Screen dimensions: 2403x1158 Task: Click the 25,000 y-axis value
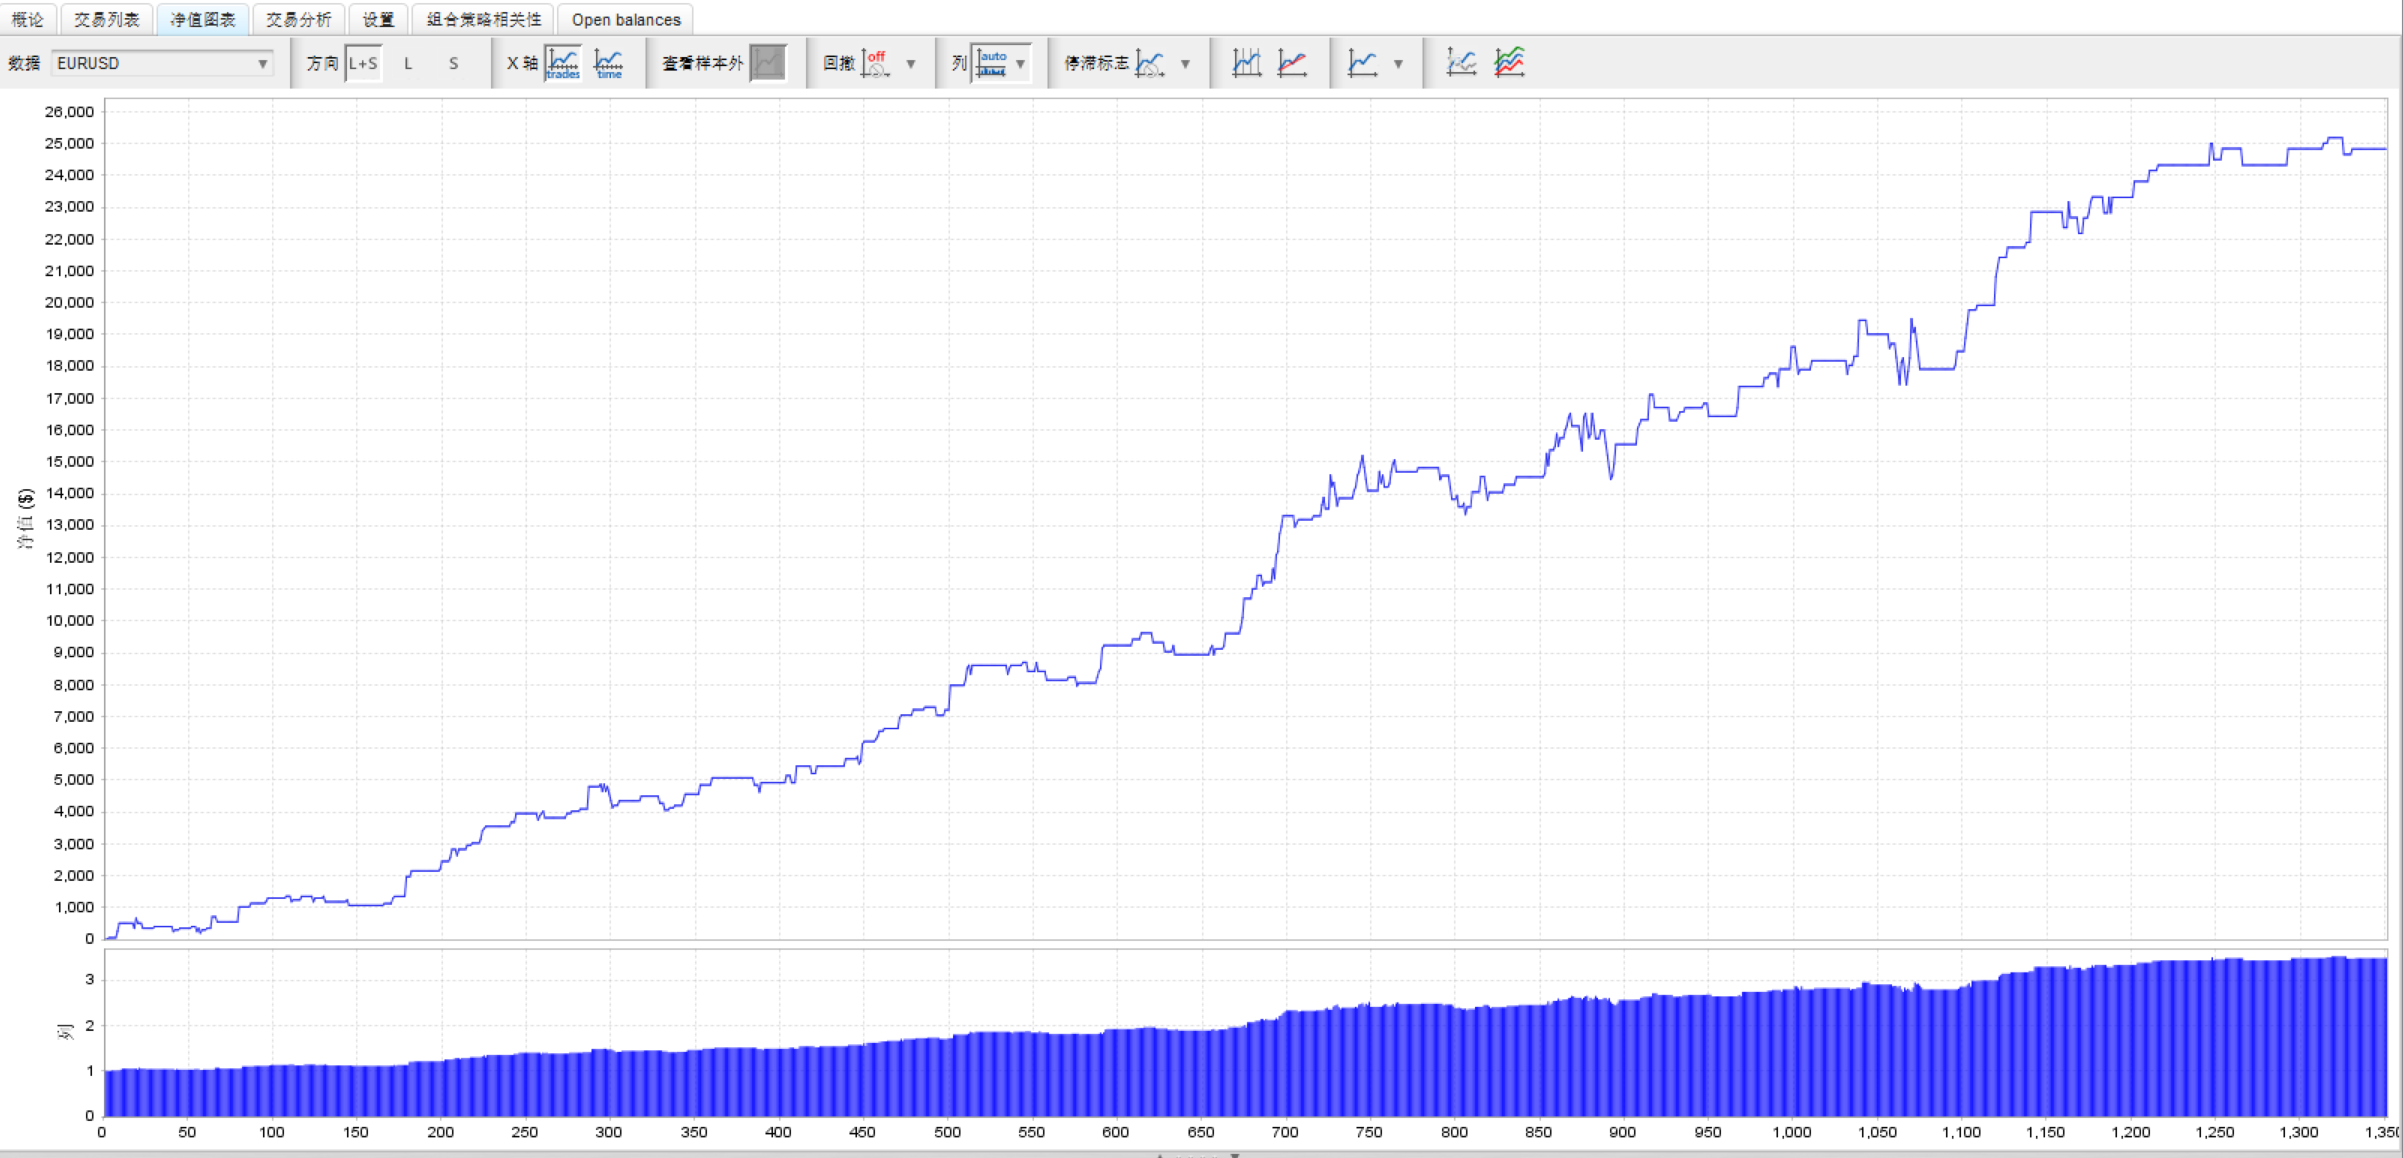[x=69, y=143]
